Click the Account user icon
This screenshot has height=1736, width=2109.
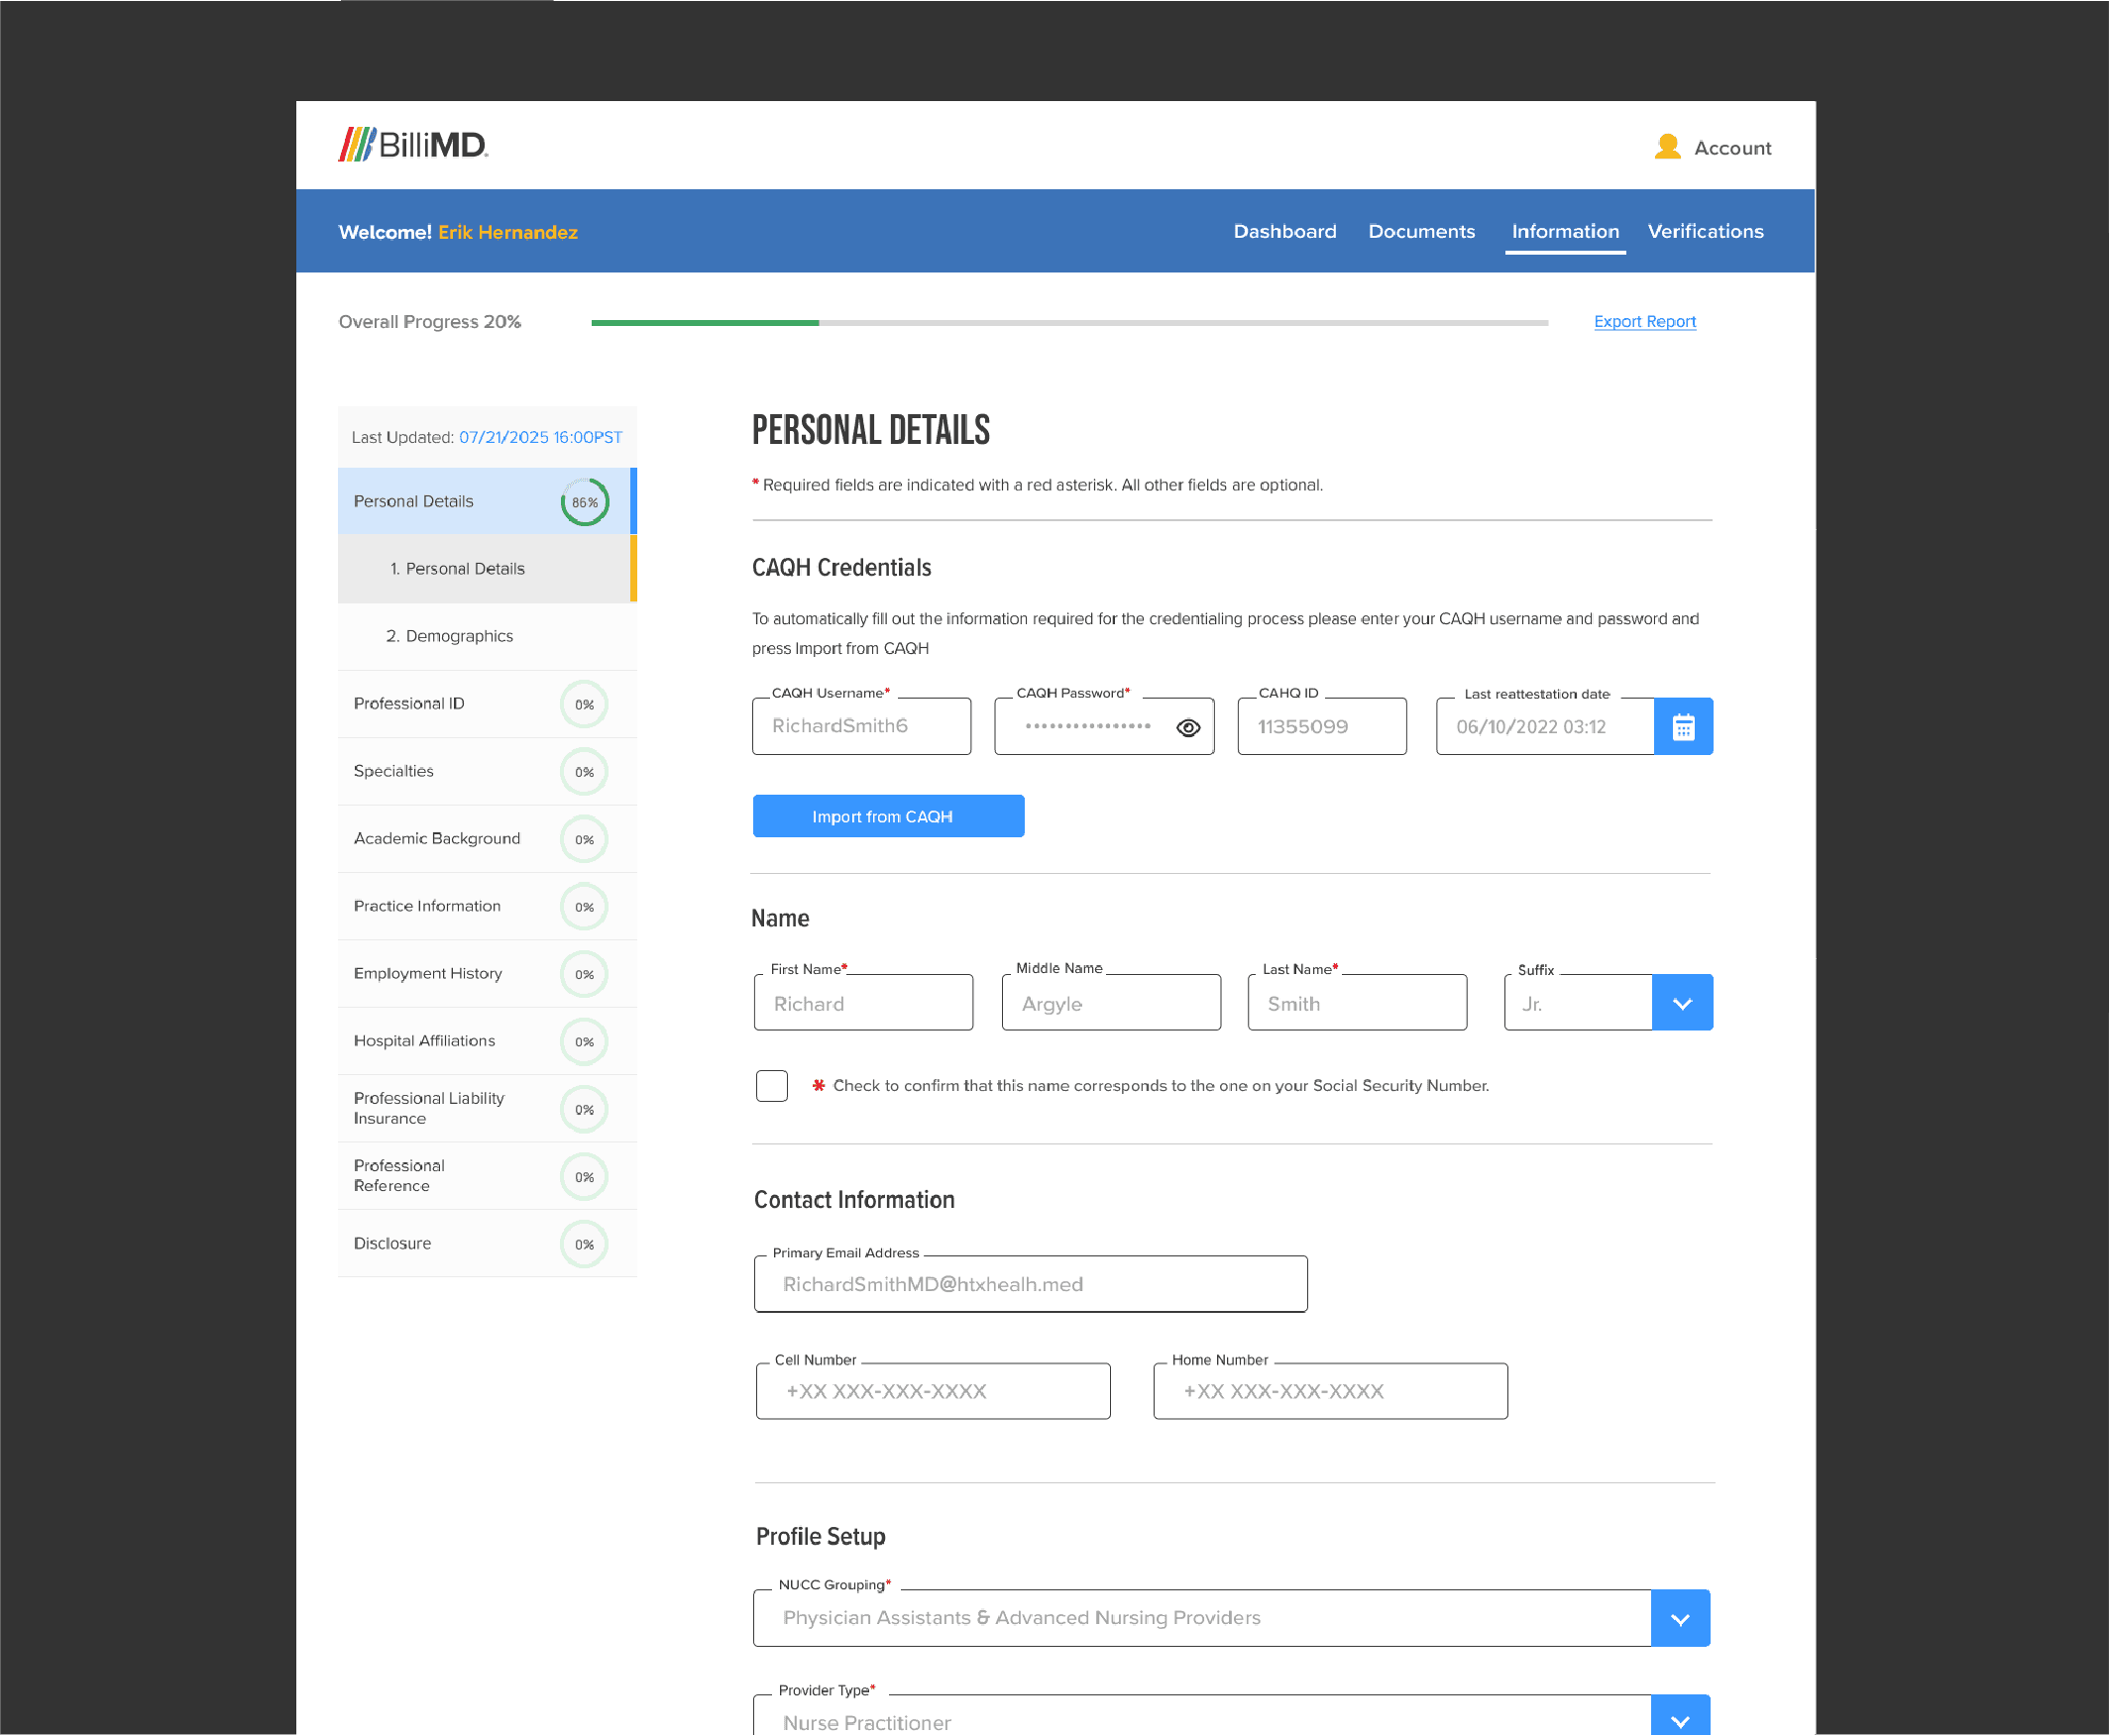[x=1667, y=147]
